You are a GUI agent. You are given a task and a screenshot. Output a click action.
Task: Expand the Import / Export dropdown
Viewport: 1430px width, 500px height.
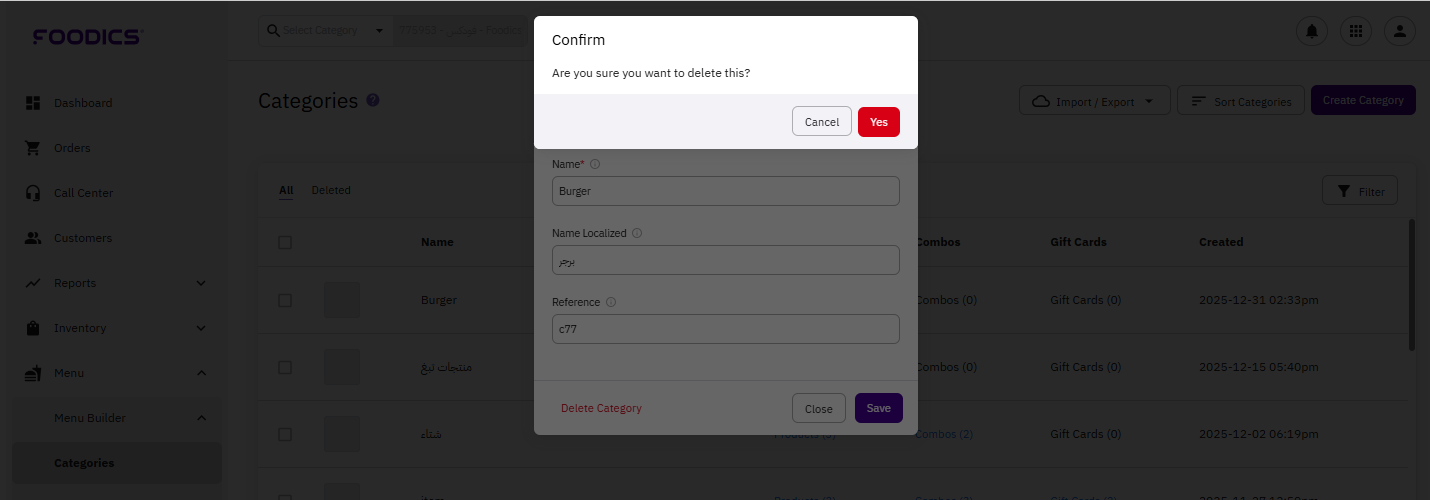[x=1094, y=101]
